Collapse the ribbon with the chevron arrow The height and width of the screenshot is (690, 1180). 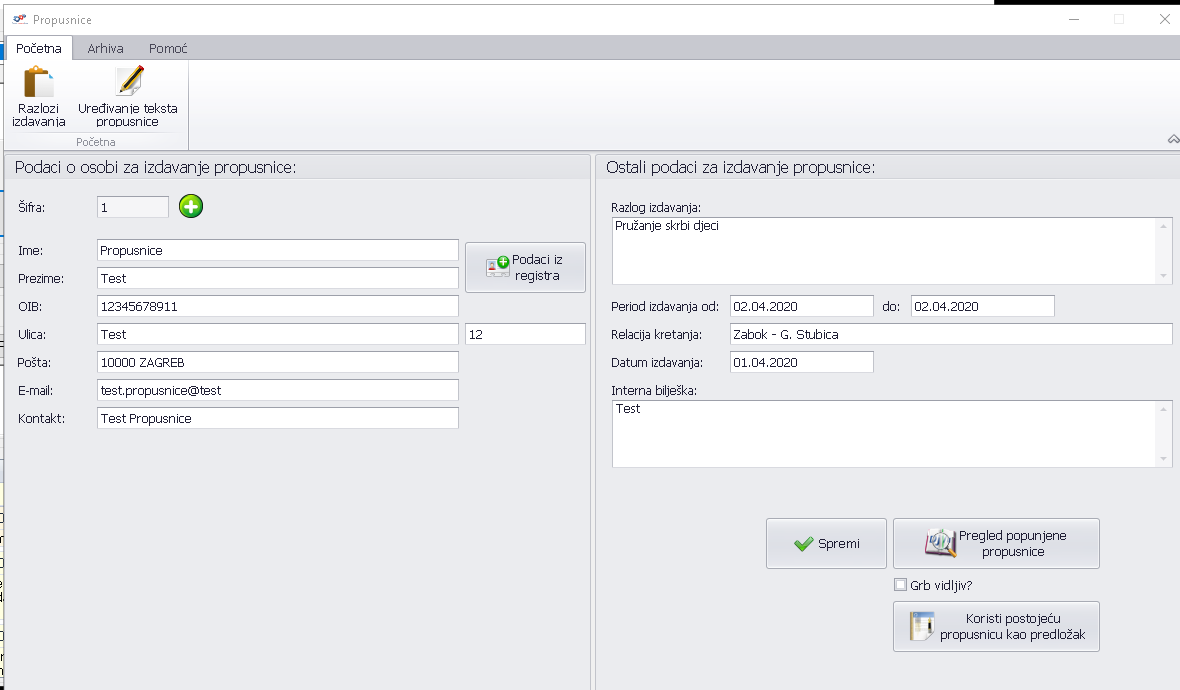(x=1173, y=140)
